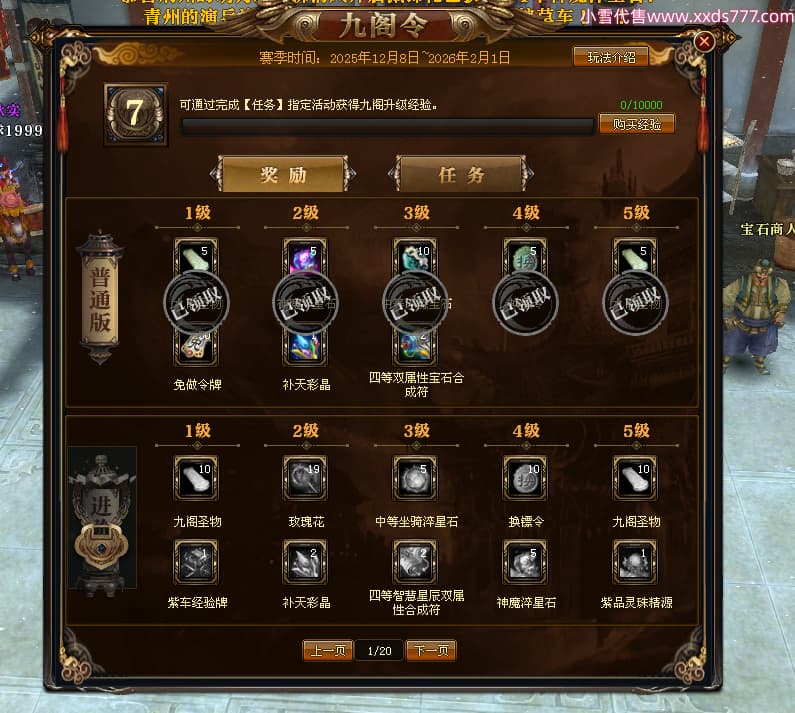Close the 九阁令 window
The height and width of the screenshot is (713, 795).
(x=704, y=42)
